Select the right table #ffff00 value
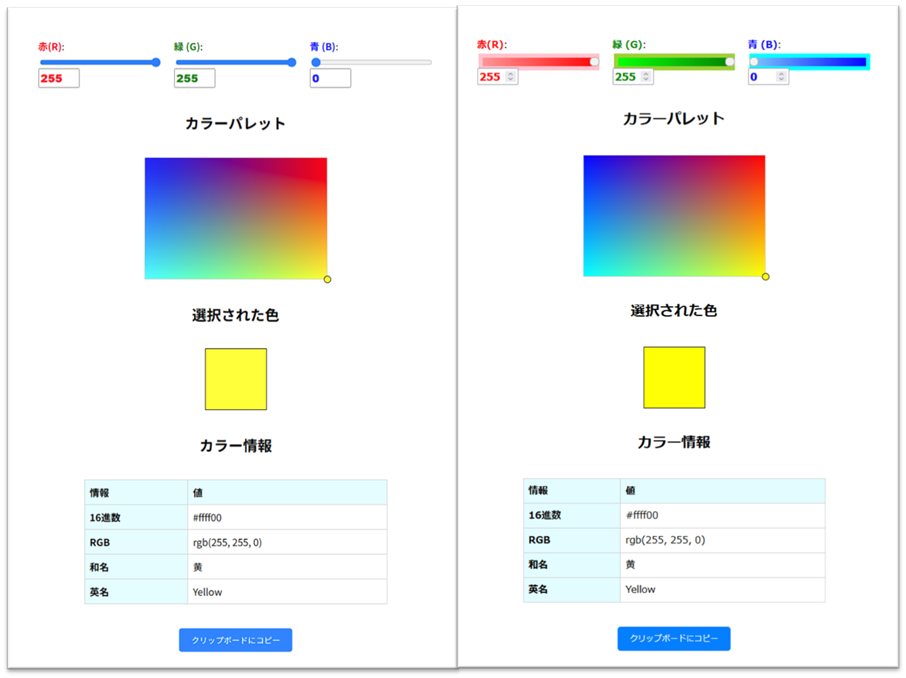Screen dimensions: 906x678 pyautogui.click(x=642, y=515)
